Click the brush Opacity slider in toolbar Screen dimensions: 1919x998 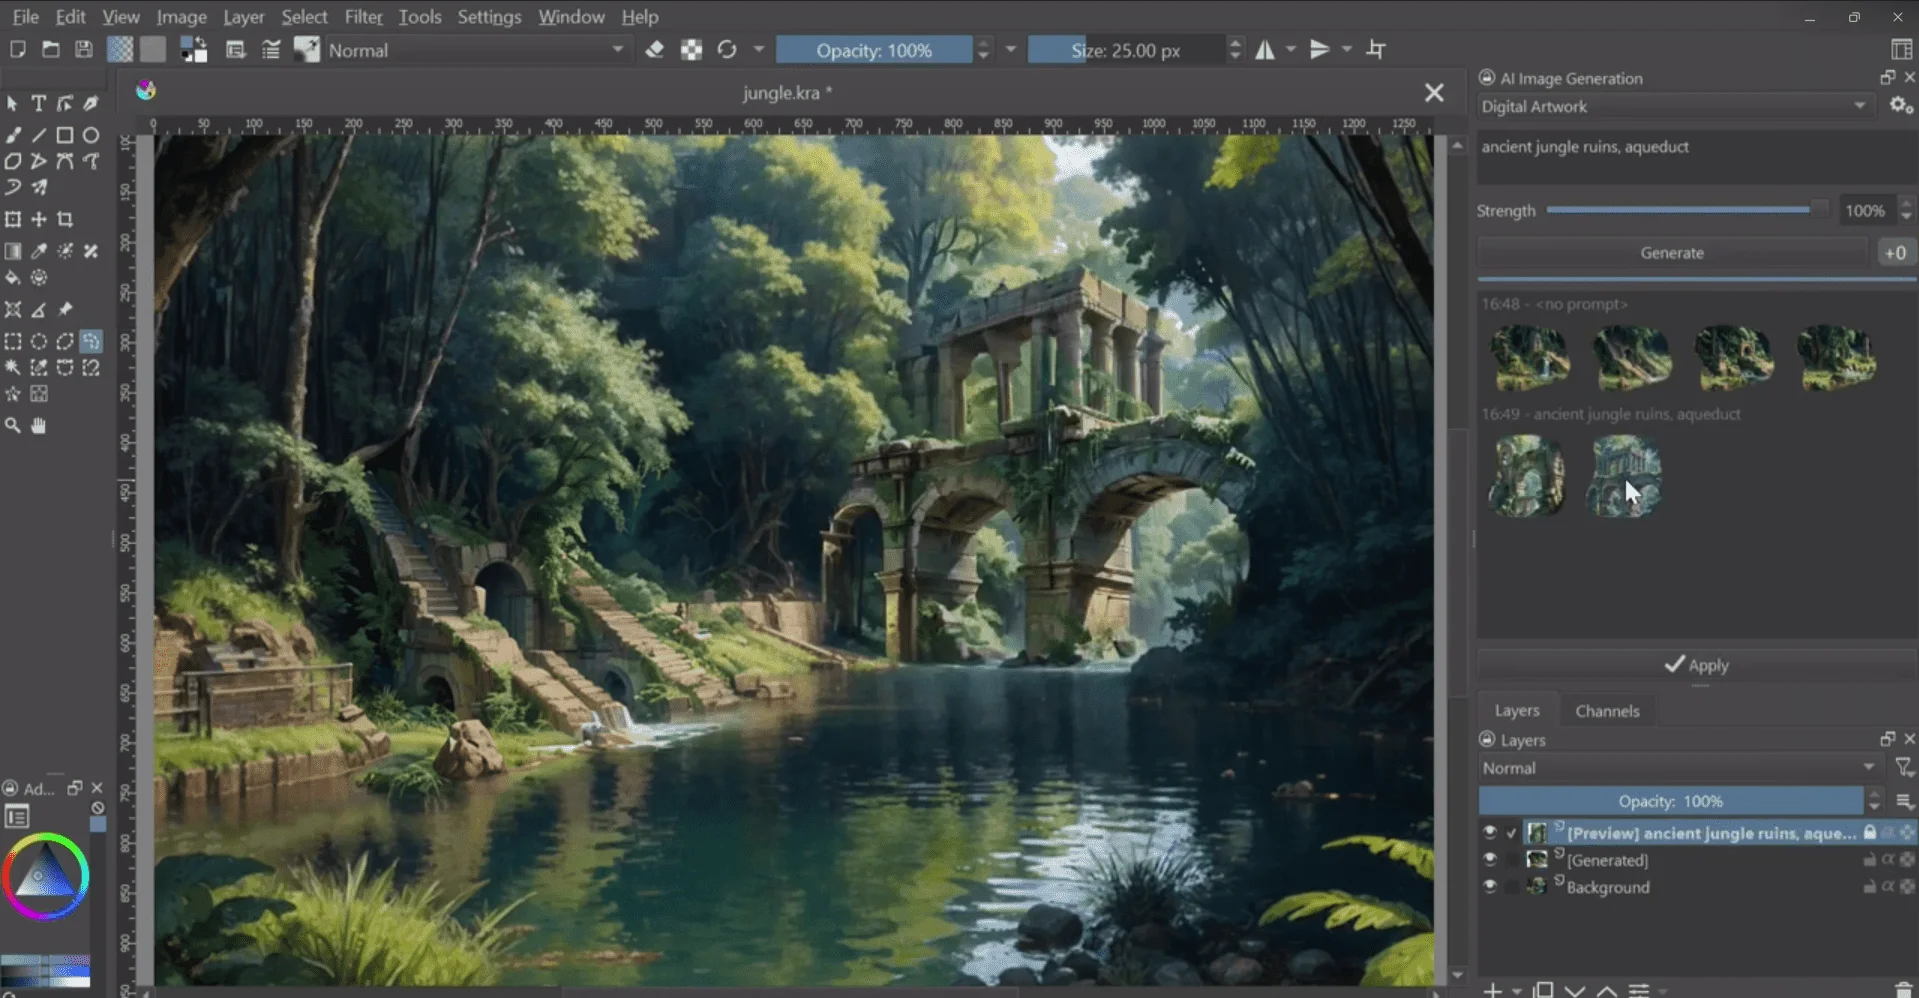click(874, 50)
